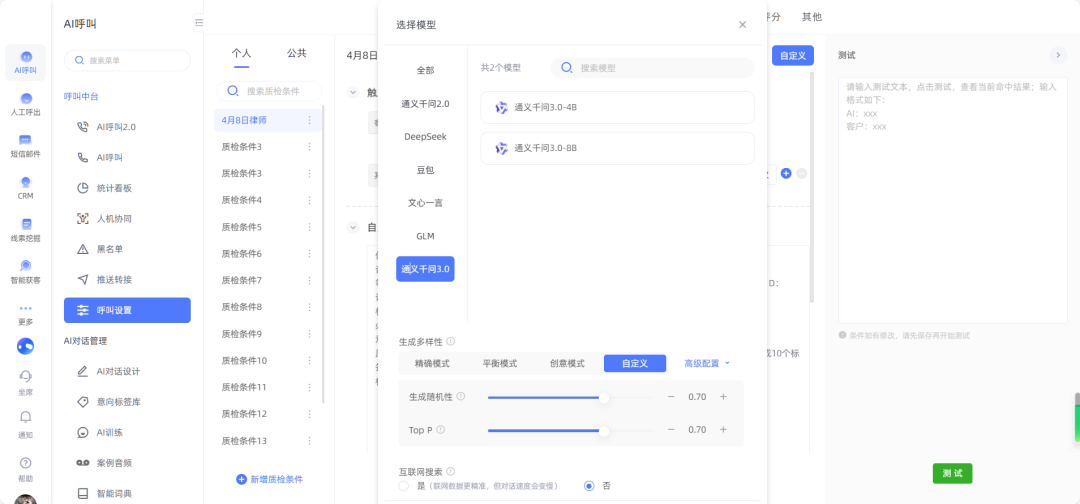This screenshot has height=504, width=1080.
Task: Click the 智能获客 sidebar icon
Action: tap(26, 269)
